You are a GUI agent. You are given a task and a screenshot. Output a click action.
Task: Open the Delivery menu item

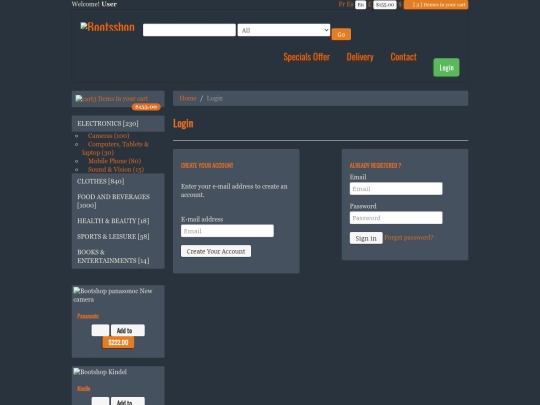pos(360,57)
